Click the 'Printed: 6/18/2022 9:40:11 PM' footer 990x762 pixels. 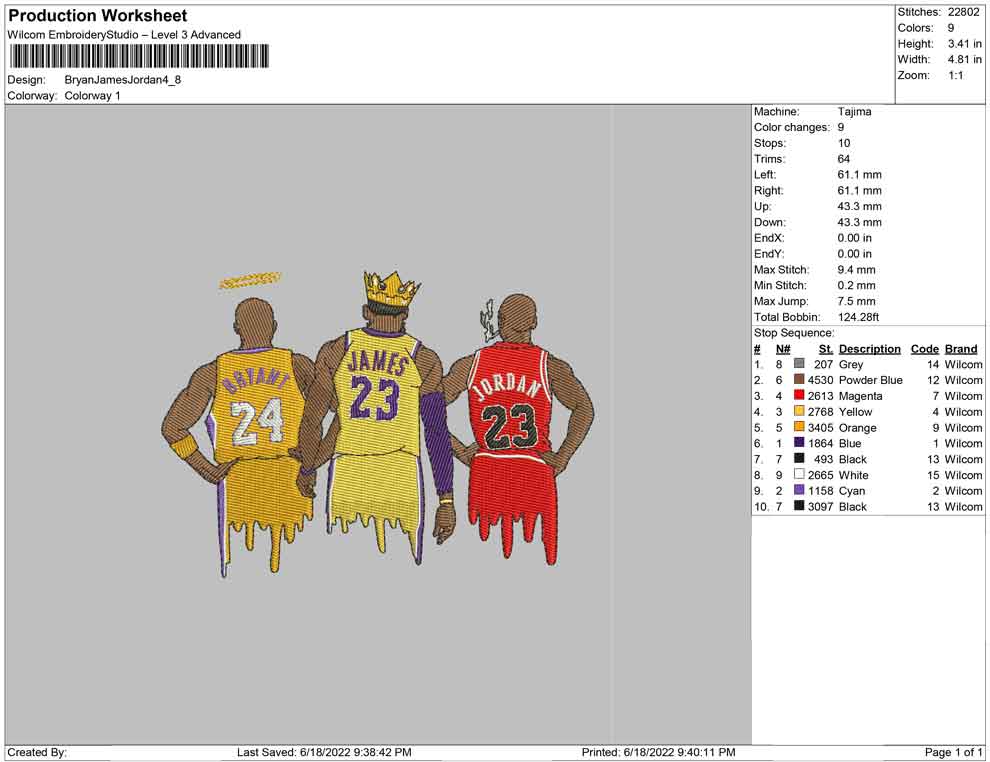point(658,752)
